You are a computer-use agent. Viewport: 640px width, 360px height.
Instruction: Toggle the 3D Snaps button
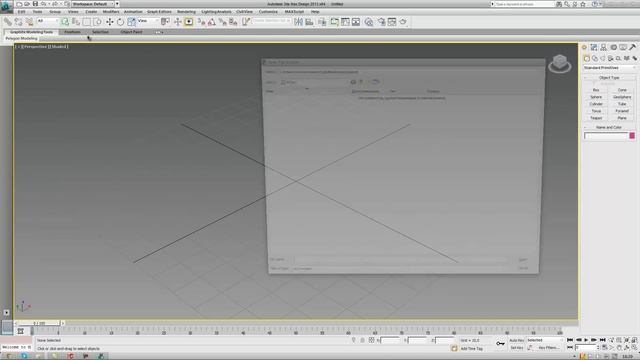click(x=202, y=22)
